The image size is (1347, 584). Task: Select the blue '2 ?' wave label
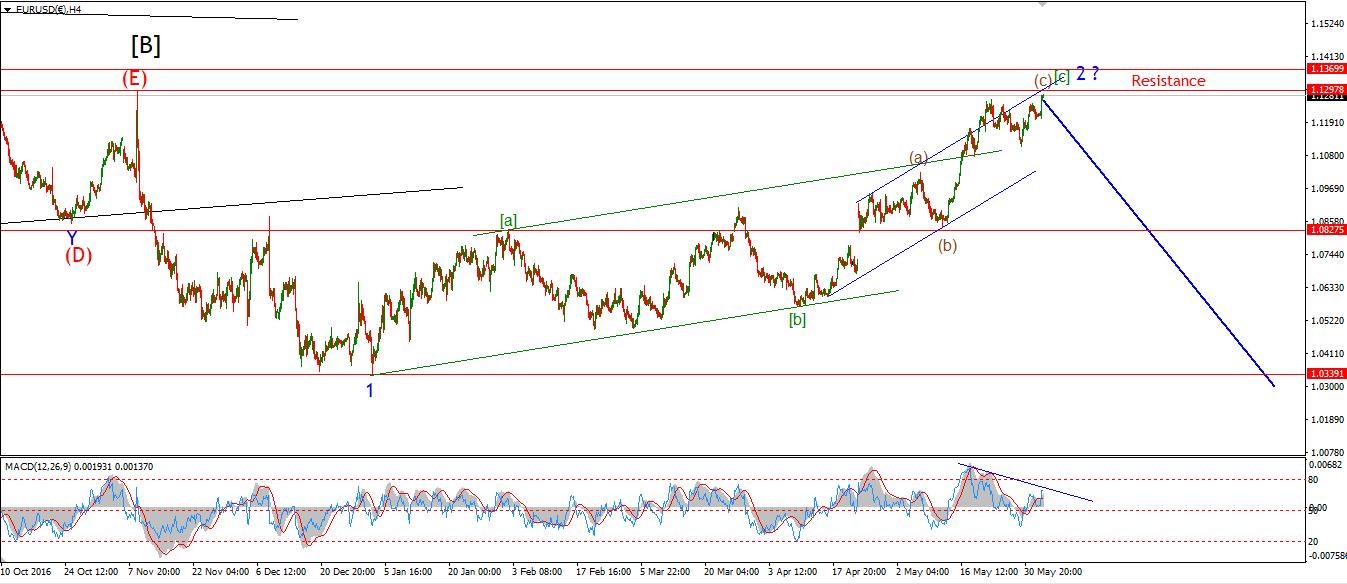click(1088, 73)
